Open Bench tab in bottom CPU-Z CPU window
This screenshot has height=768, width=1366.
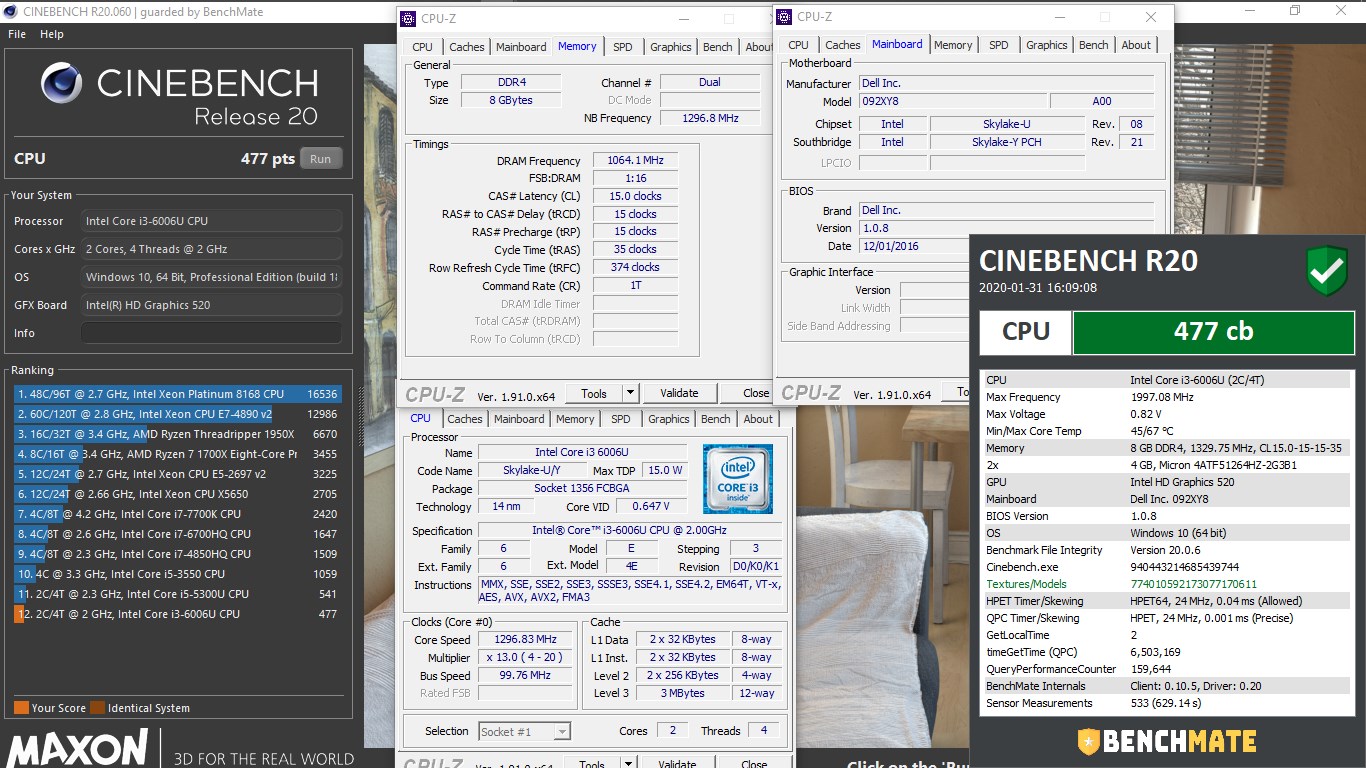[715, 419]
